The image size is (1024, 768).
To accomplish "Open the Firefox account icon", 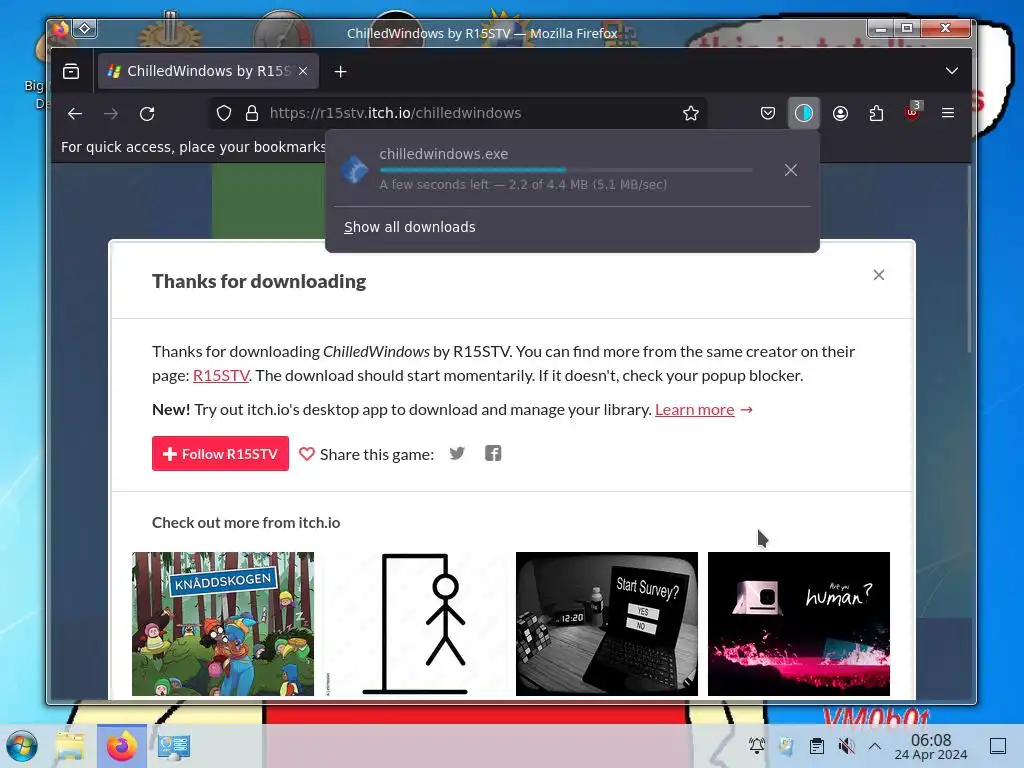I will pos(840,114).
